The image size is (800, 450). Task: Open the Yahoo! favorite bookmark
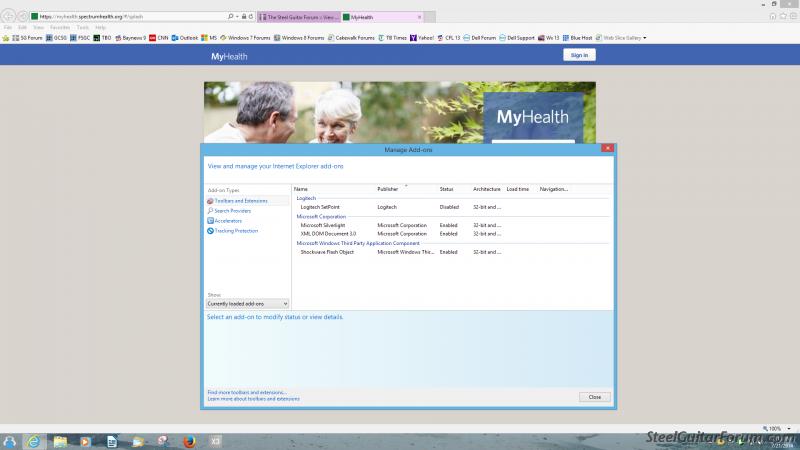422,38
